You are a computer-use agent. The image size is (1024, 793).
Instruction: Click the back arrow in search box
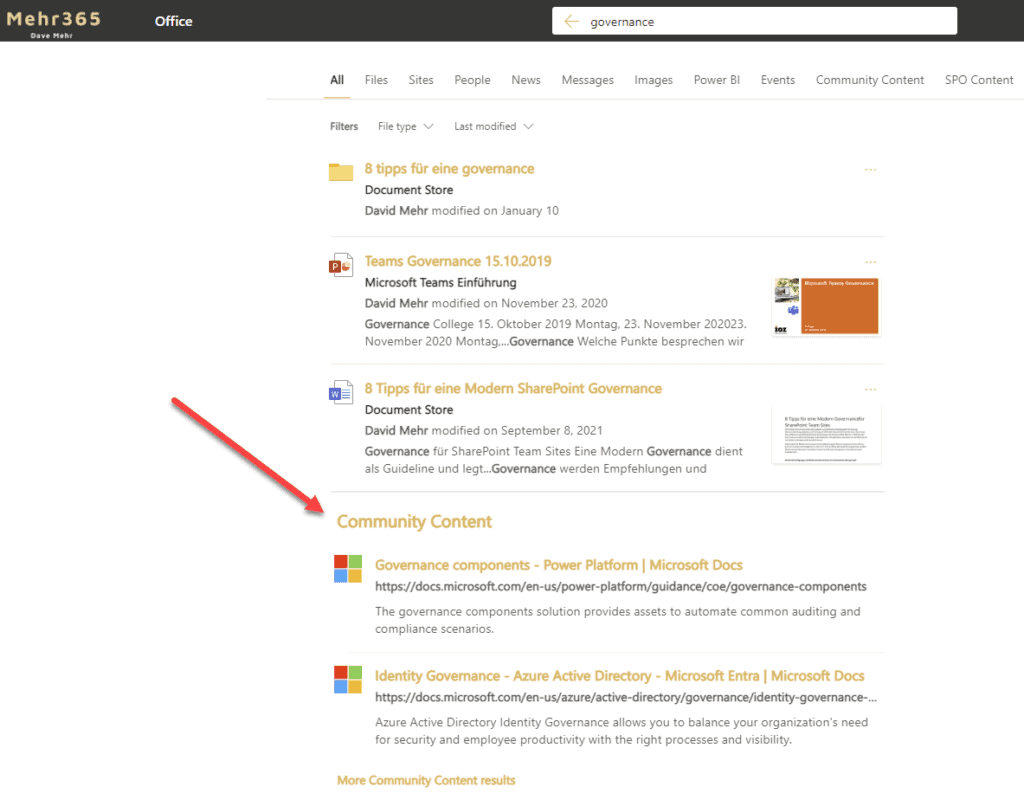pos(571,22)
